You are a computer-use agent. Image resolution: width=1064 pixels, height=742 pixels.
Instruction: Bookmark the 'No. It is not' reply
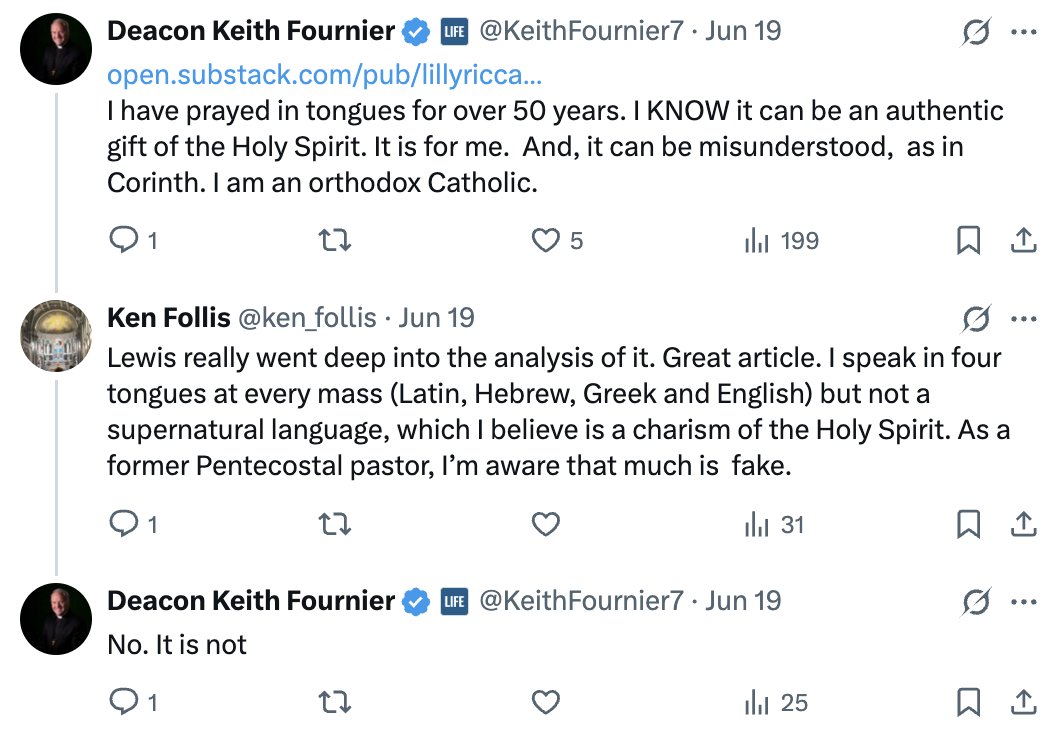point(968,703)
